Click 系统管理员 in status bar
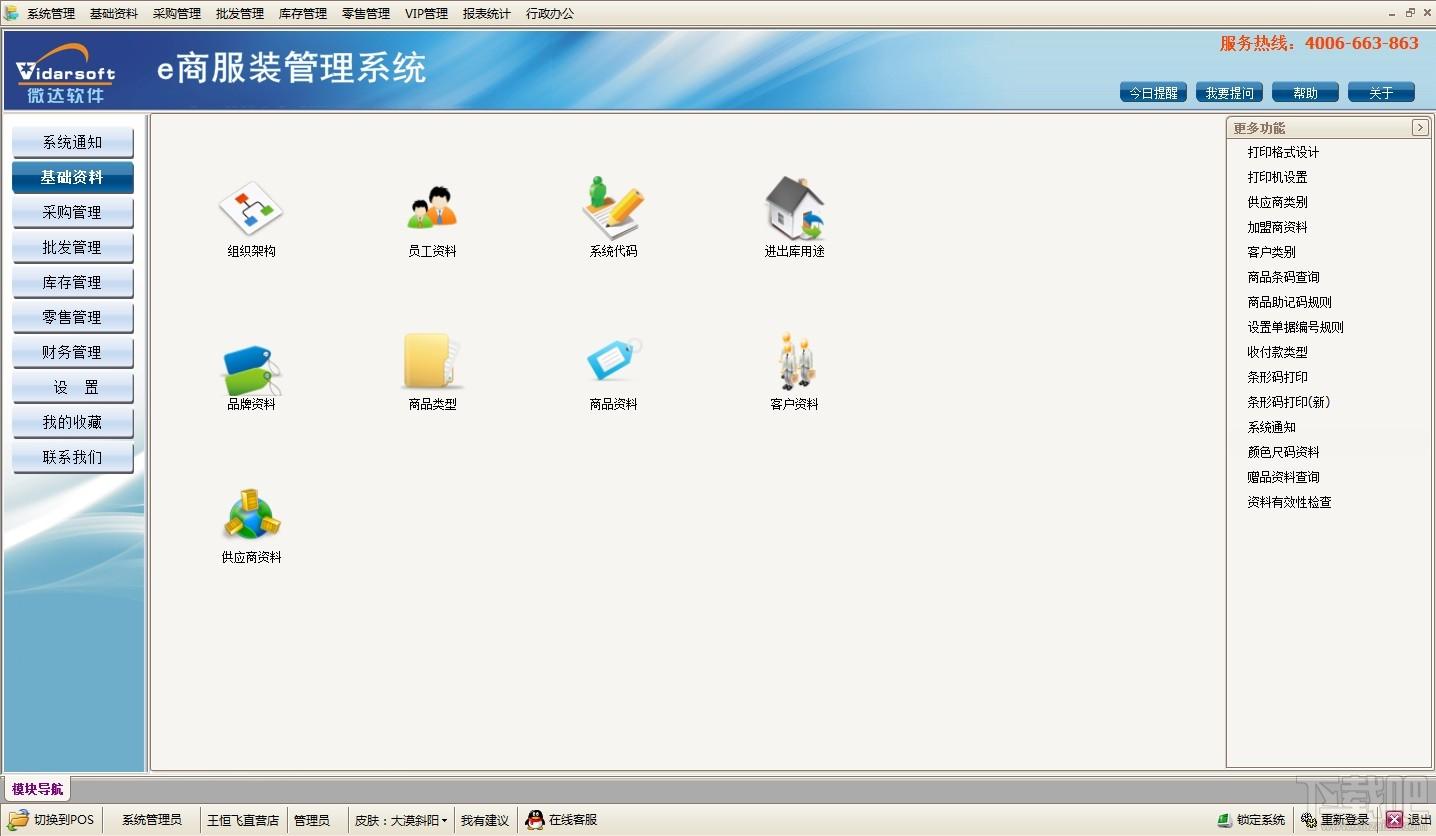Screen dimensions: 1436x836 click(152, 820)
